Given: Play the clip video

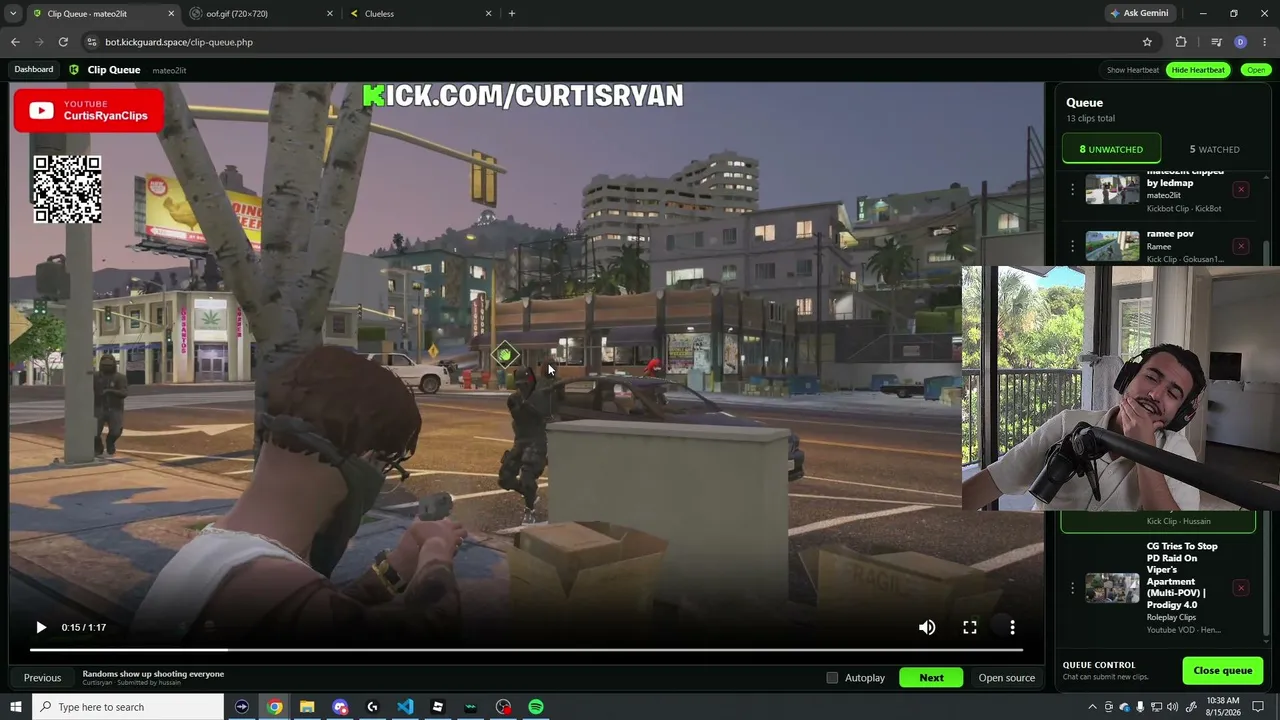Looking at the screenshot, I should tap(41, 627).
